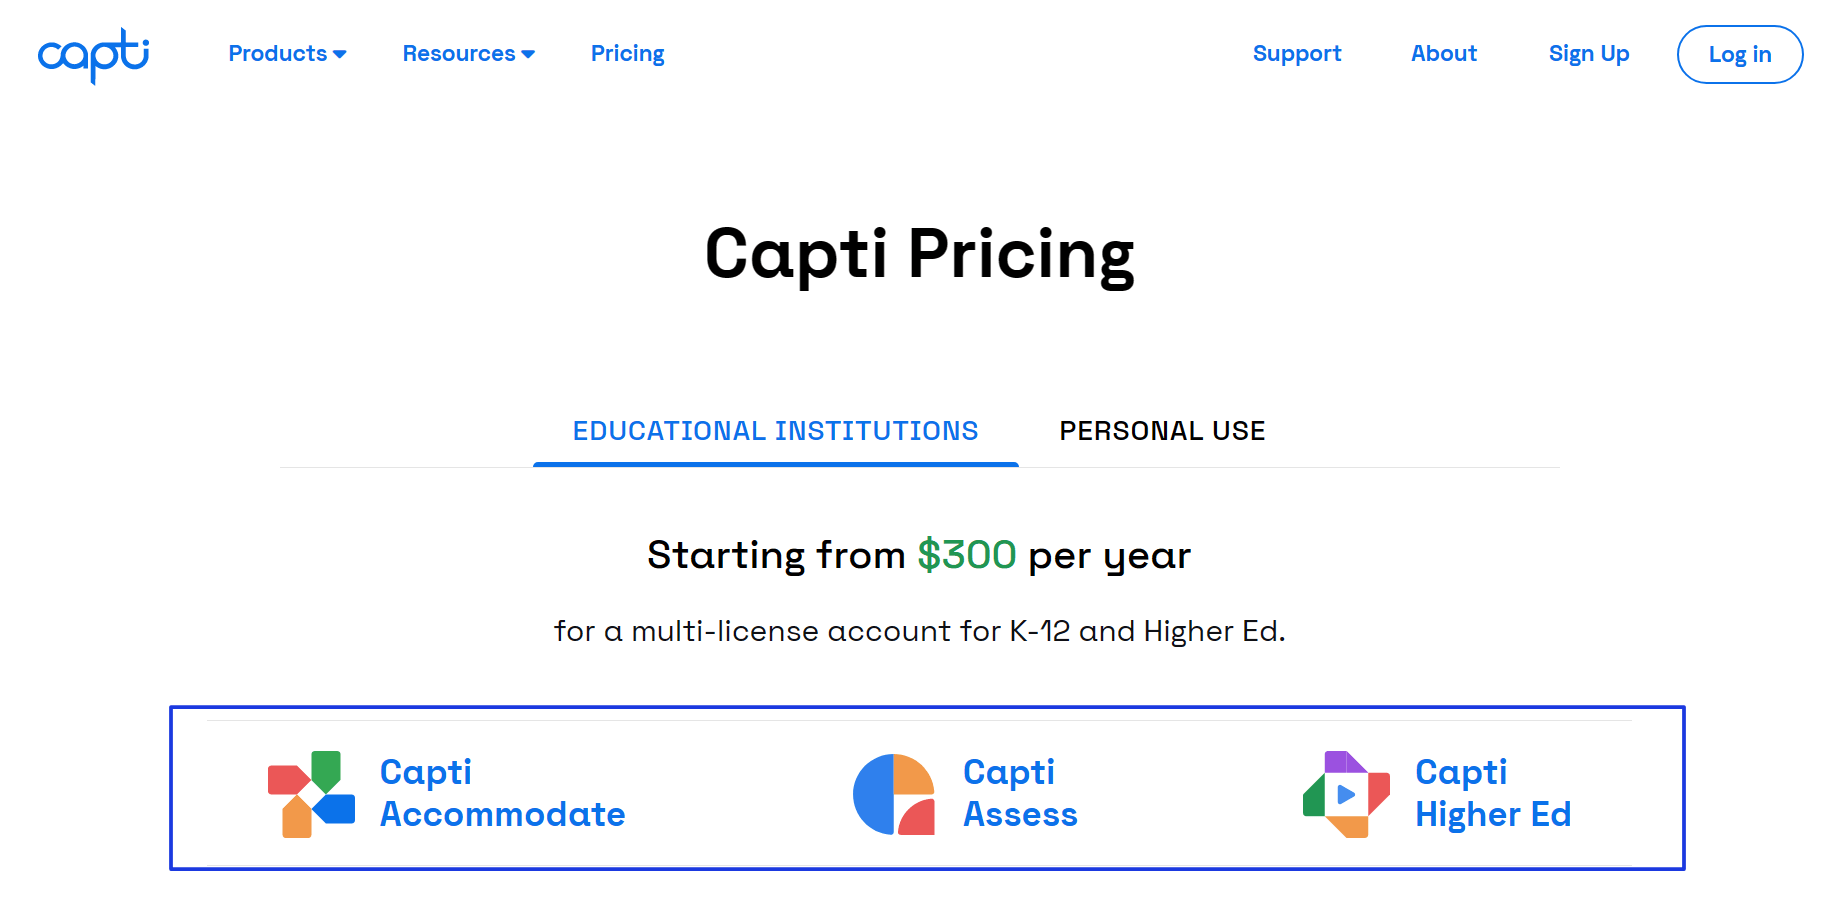This screenshot has width=1835, height=907.
Task: Click the Log in button
Action: (x=1739, y=54)
